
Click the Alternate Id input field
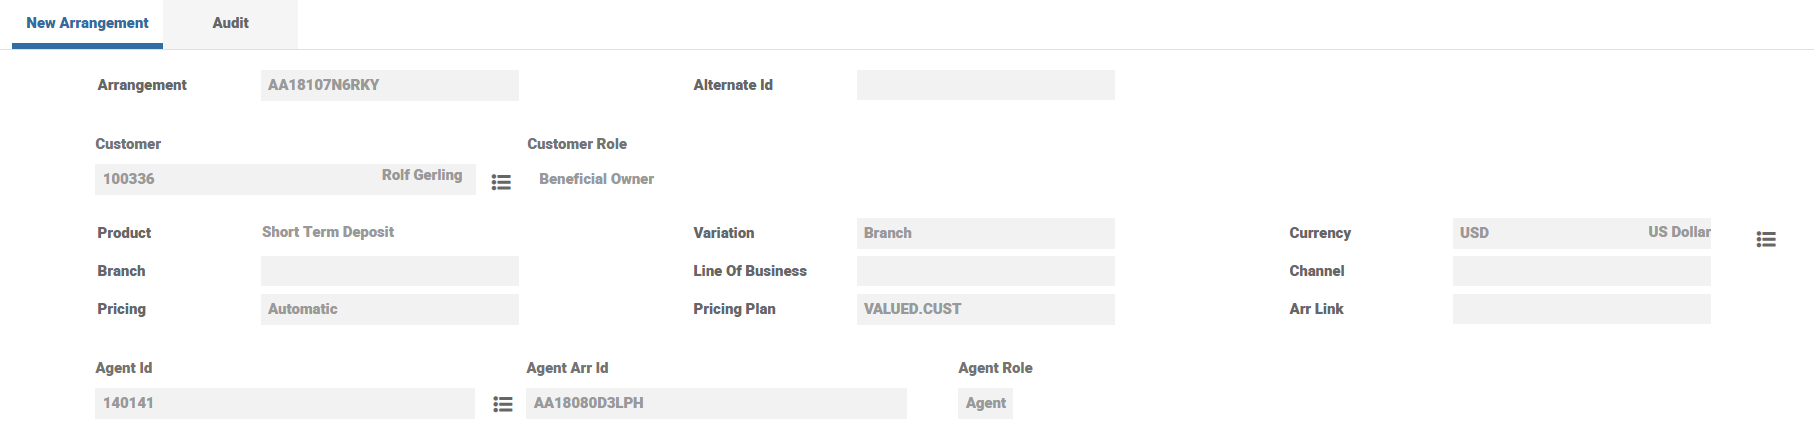[985, 85]
